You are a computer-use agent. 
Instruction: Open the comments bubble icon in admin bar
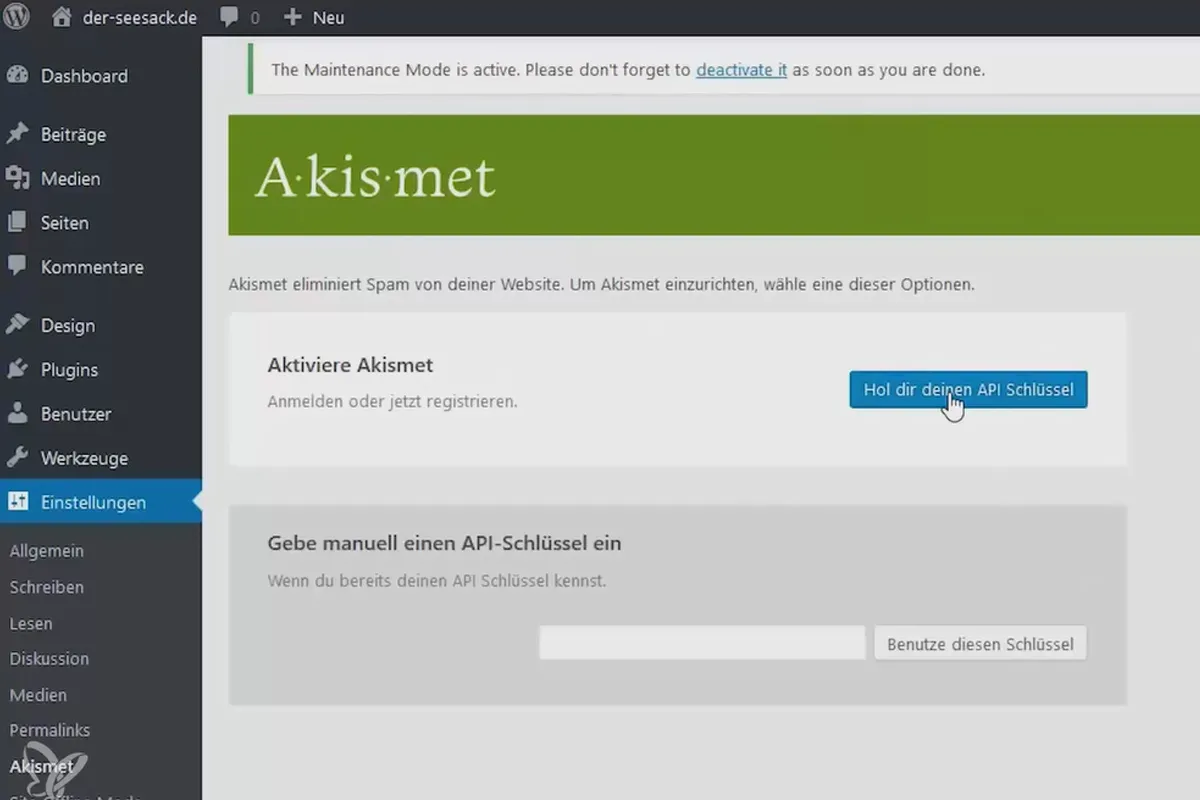[x=229, y=18]
